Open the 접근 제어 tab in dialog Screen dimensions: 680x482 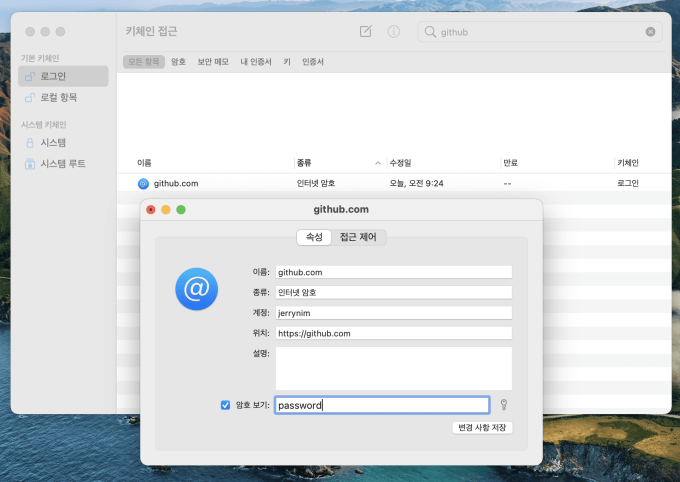tap(358, 237)
